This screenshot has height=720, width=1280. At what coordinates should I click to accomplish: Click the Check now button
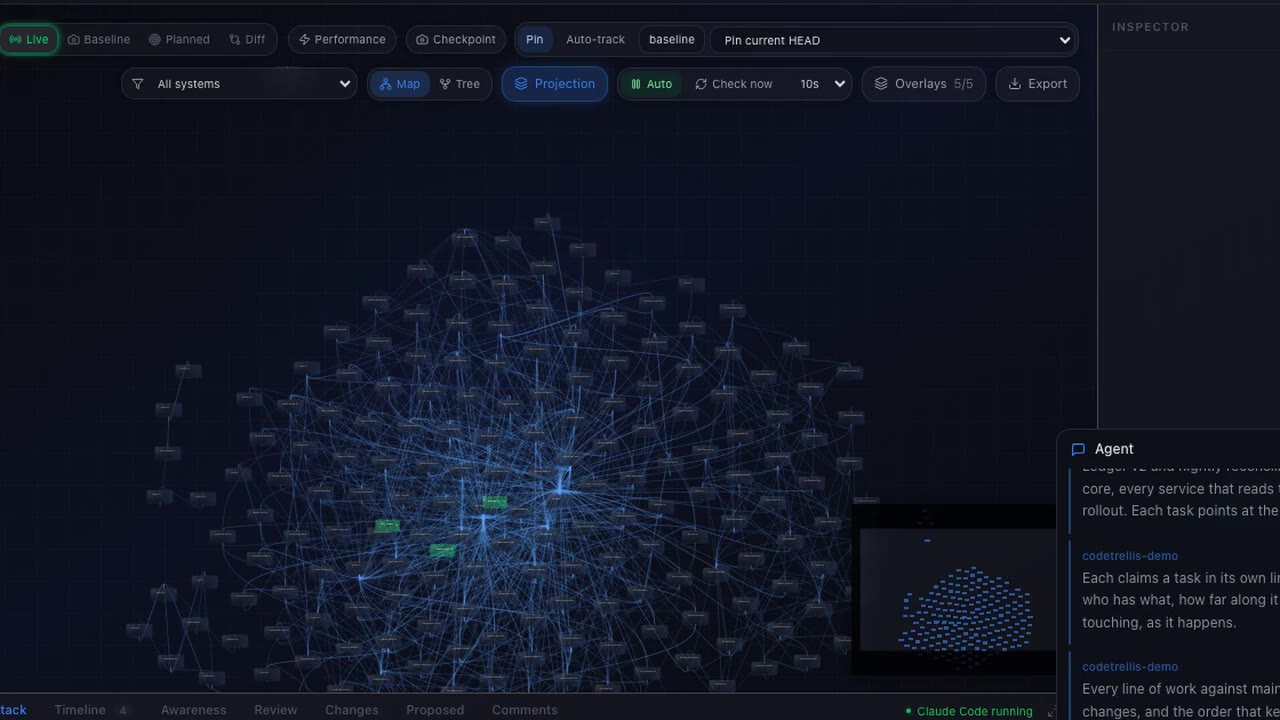tap(734, 84)
